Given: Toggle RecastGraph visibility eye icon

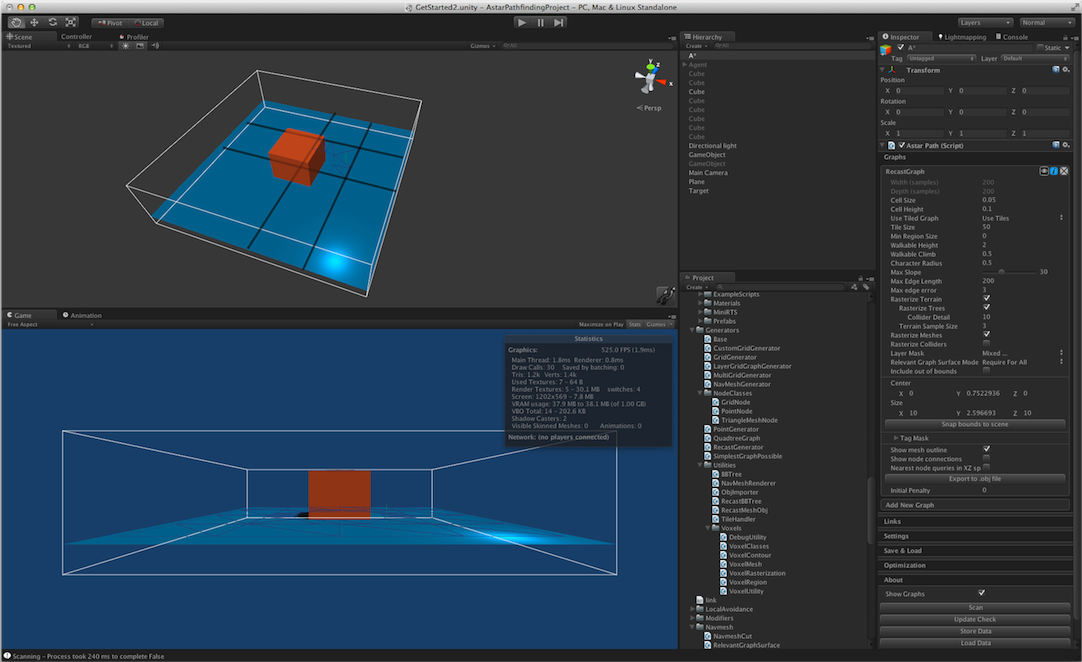Looking at the screenshot, I should pyautogui.click(x=1044, y=171).
